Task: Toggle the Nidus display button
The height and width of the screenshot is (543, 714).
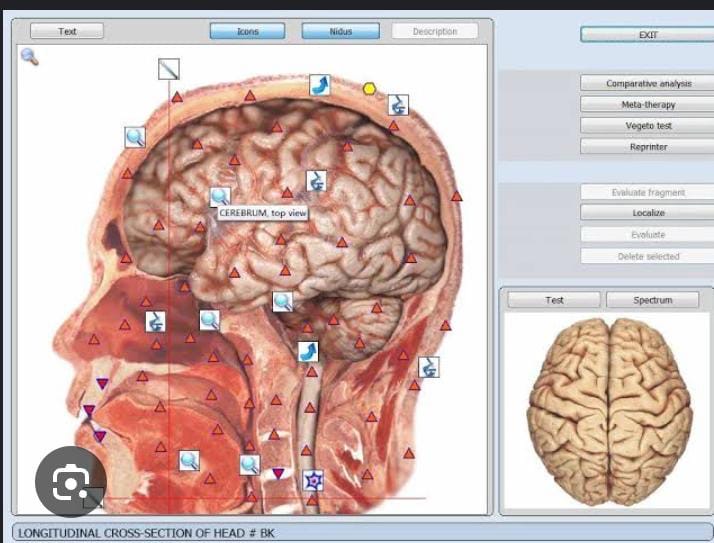Action: point(340,31)
